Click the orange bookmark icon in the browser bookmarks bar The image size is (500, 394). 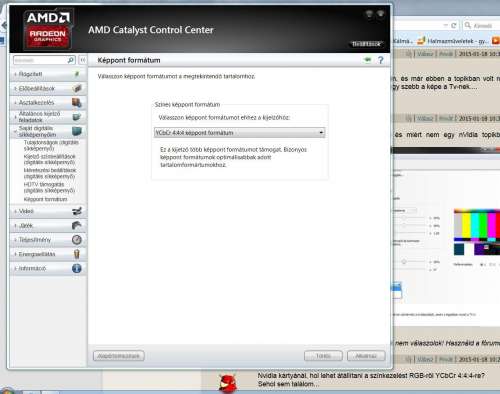(x=496, y=41)
